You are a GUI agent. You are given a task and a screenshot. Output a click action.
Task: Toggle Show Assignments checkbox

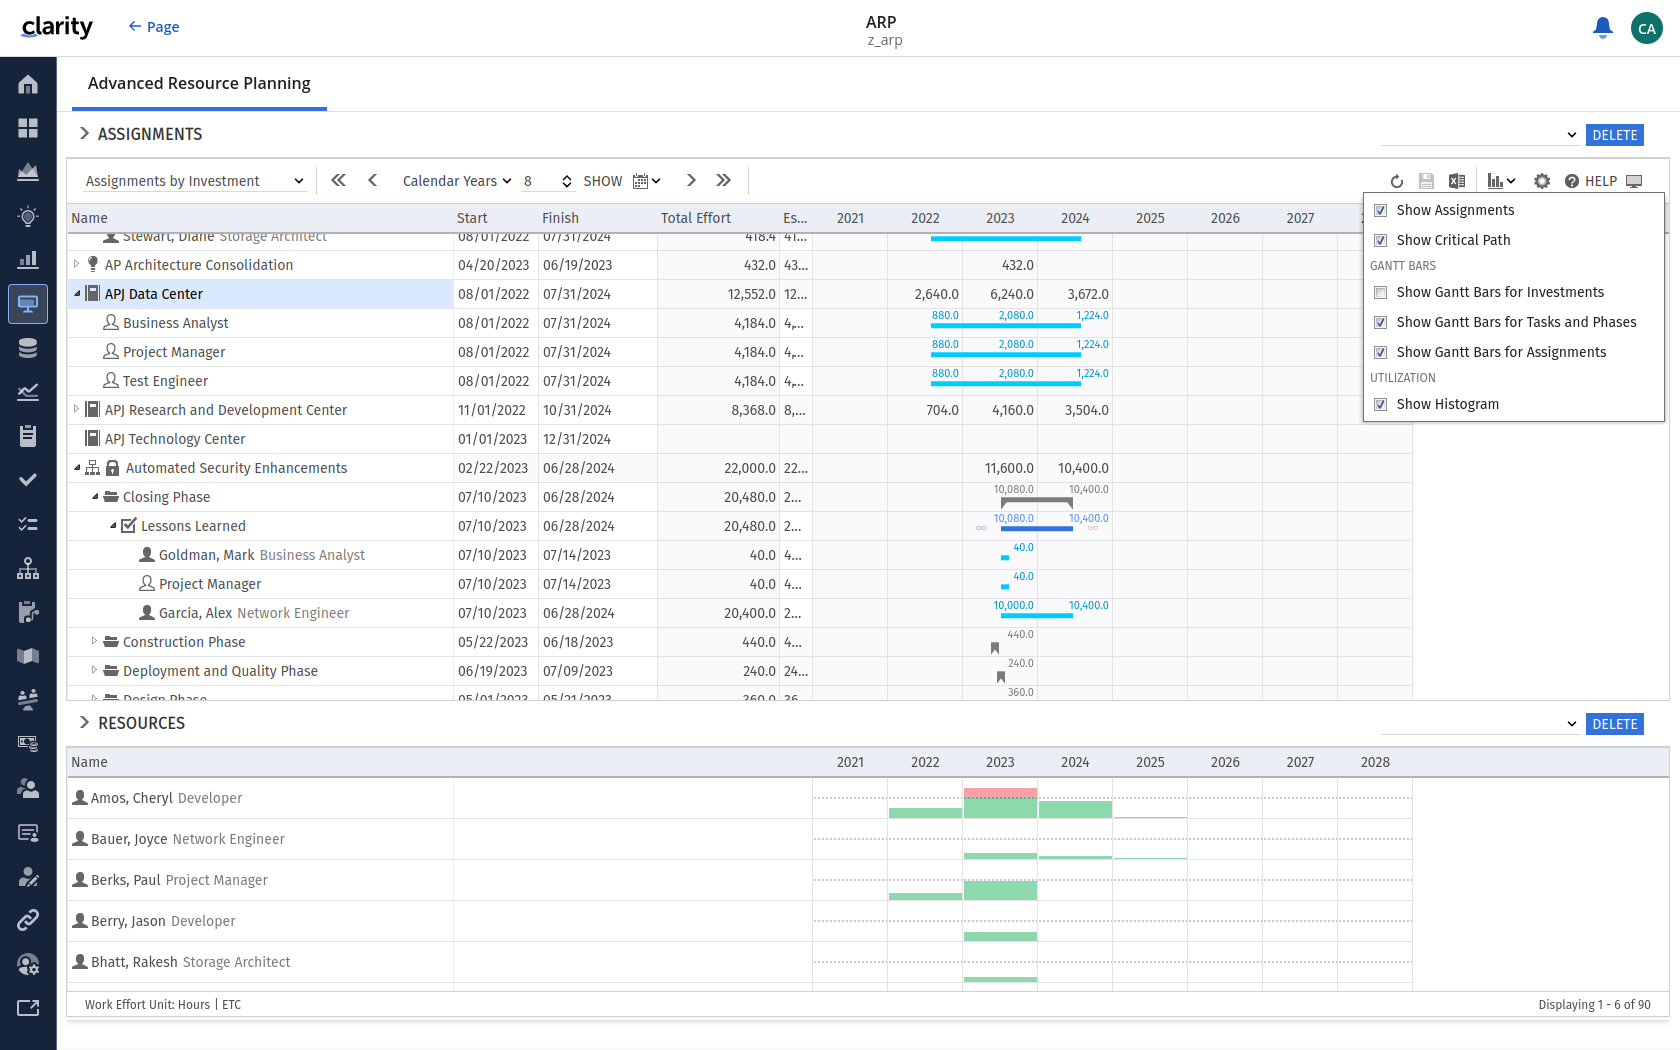(1380, 210)
